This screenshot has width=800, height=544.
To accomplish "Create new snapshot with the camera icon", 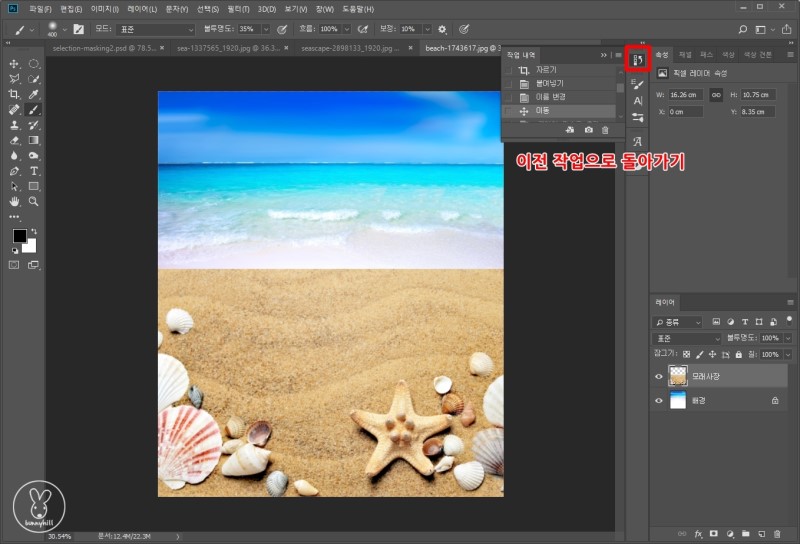I will (588, 130).
